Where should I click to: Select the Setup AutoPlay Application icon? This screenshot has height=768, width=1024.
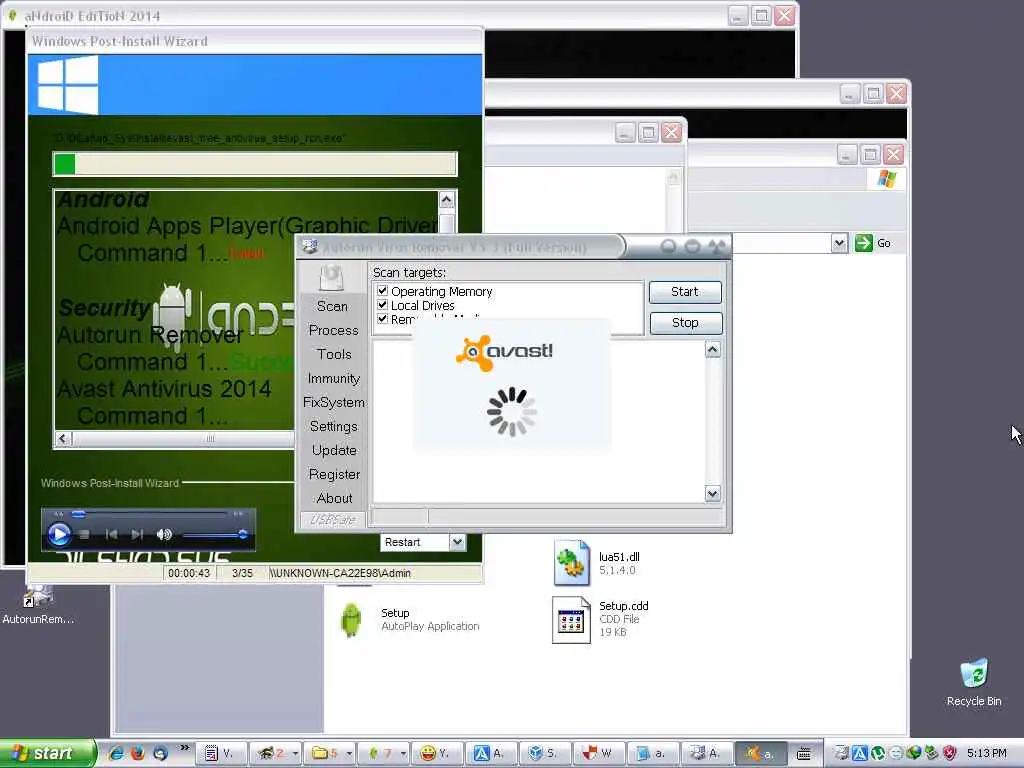[351, 619]
